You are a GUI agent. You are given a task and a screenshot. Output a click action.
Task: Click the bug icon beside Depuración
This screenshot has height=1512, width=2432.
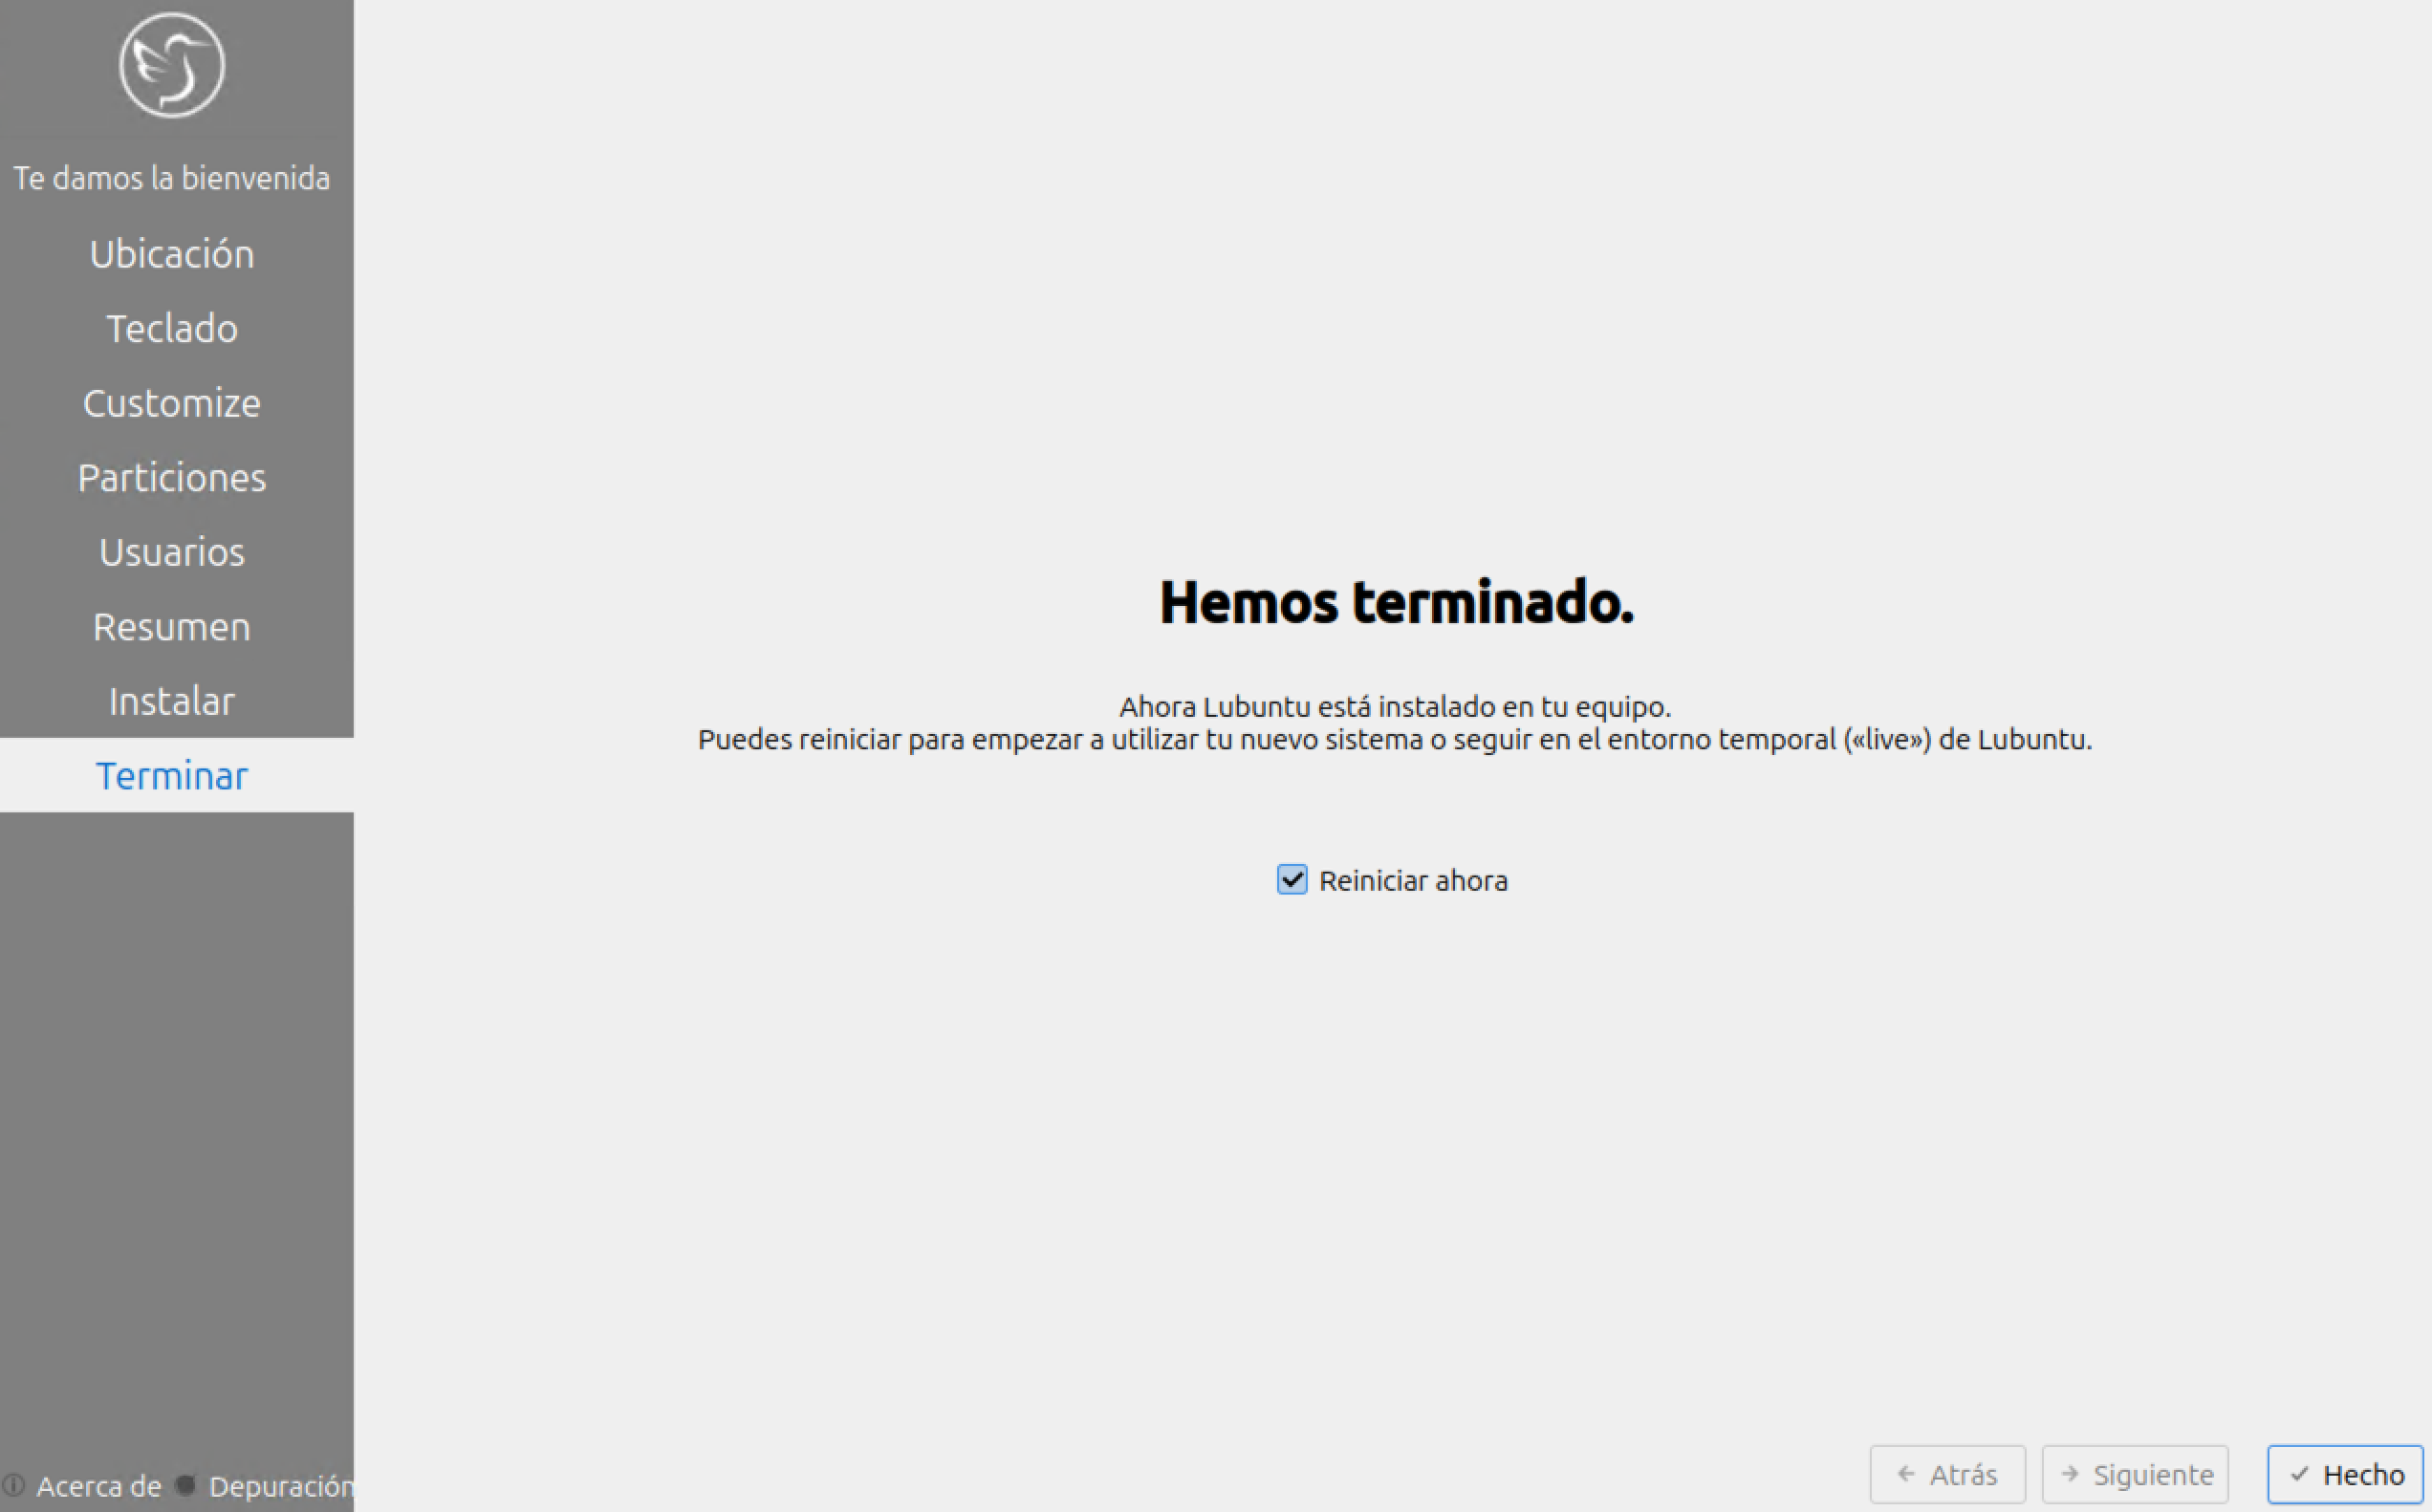[x=185, y=1486]
